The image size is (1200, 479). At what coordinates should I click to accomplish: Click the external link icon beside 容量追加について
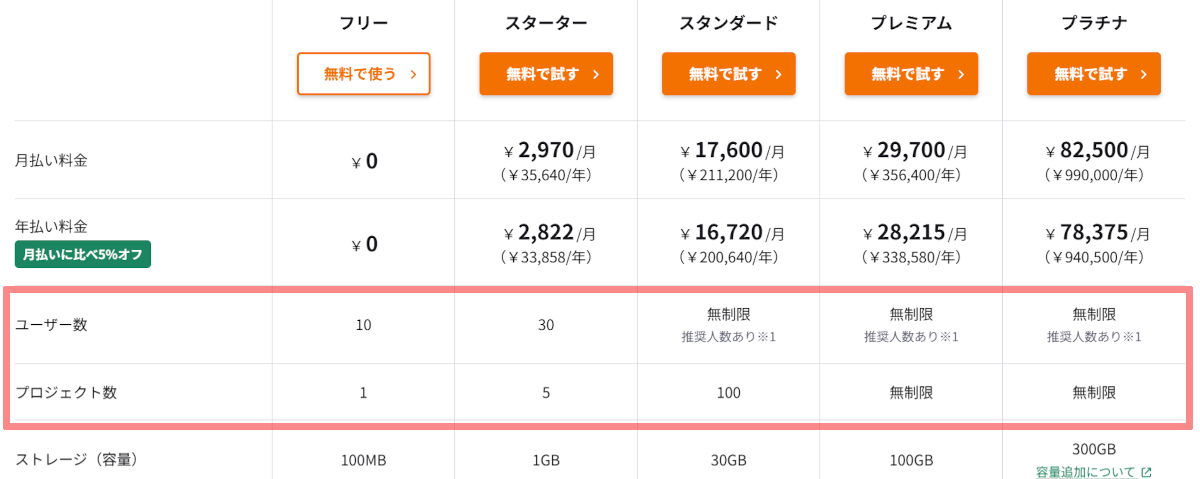click(1146, 472)
